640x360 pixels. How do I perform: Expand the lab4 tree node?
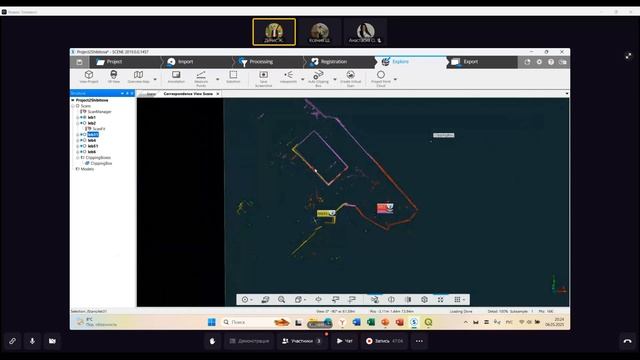click(78, 140)
